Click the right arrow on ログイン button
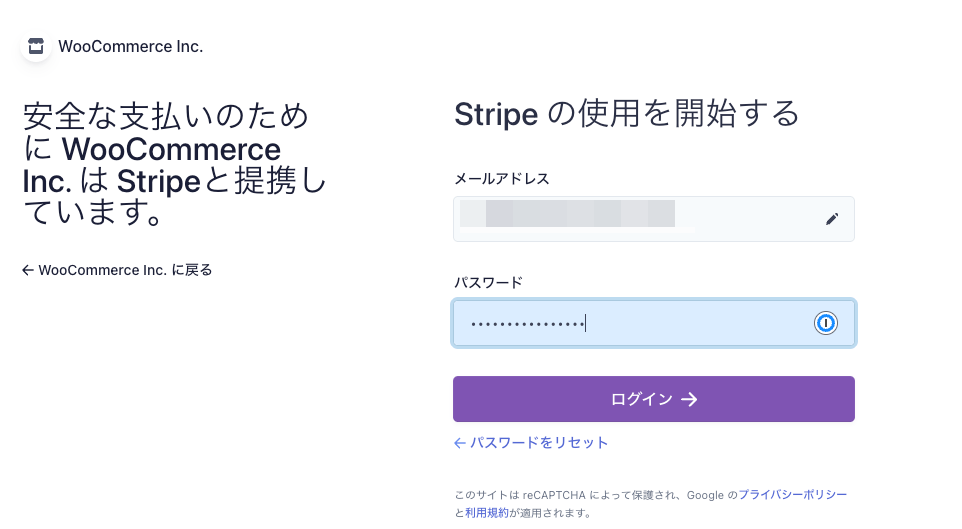 click(x=689, y=400)
